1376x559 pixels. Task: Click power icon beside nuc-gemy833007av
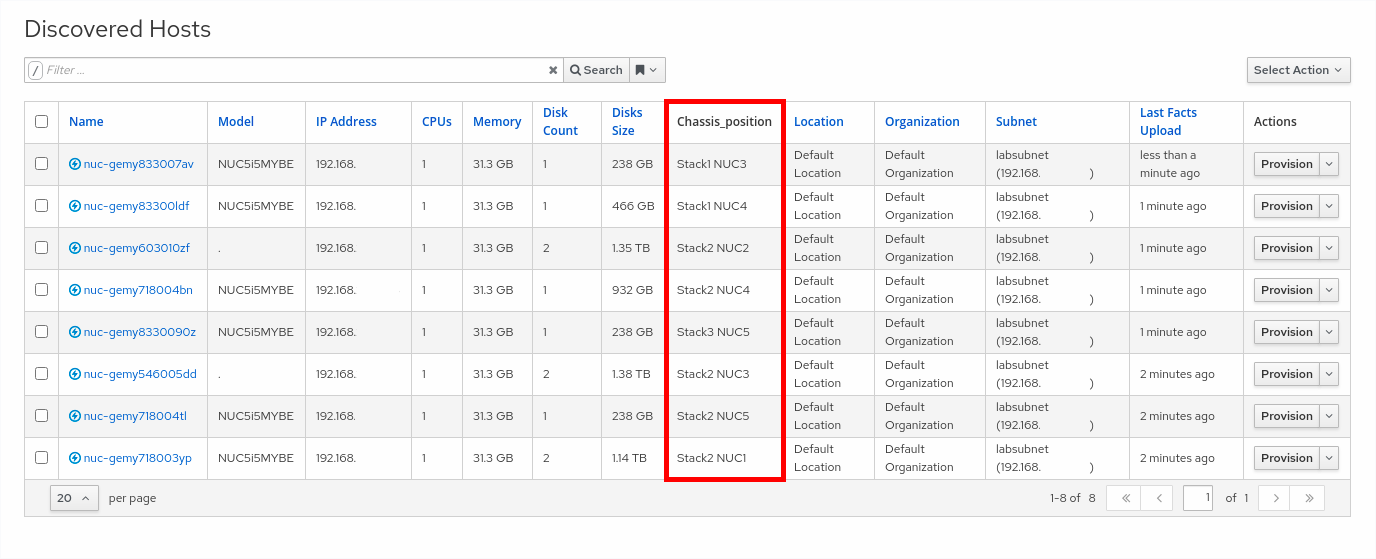pos(75,164)
